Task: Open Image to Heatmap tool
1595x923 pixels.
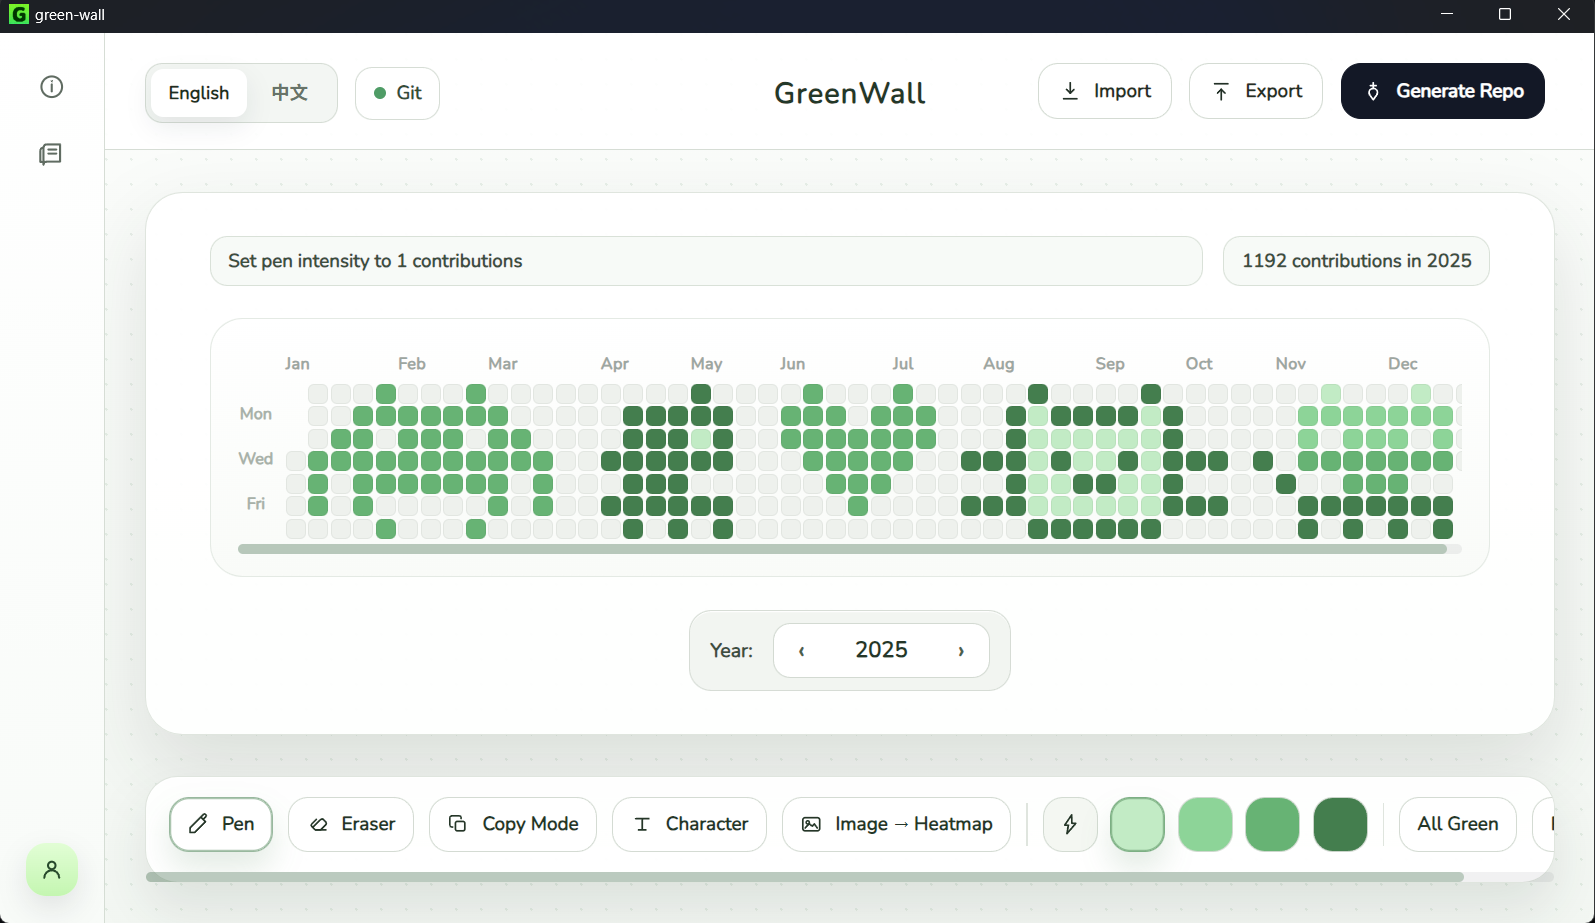Action: click(x=896, y=824)
